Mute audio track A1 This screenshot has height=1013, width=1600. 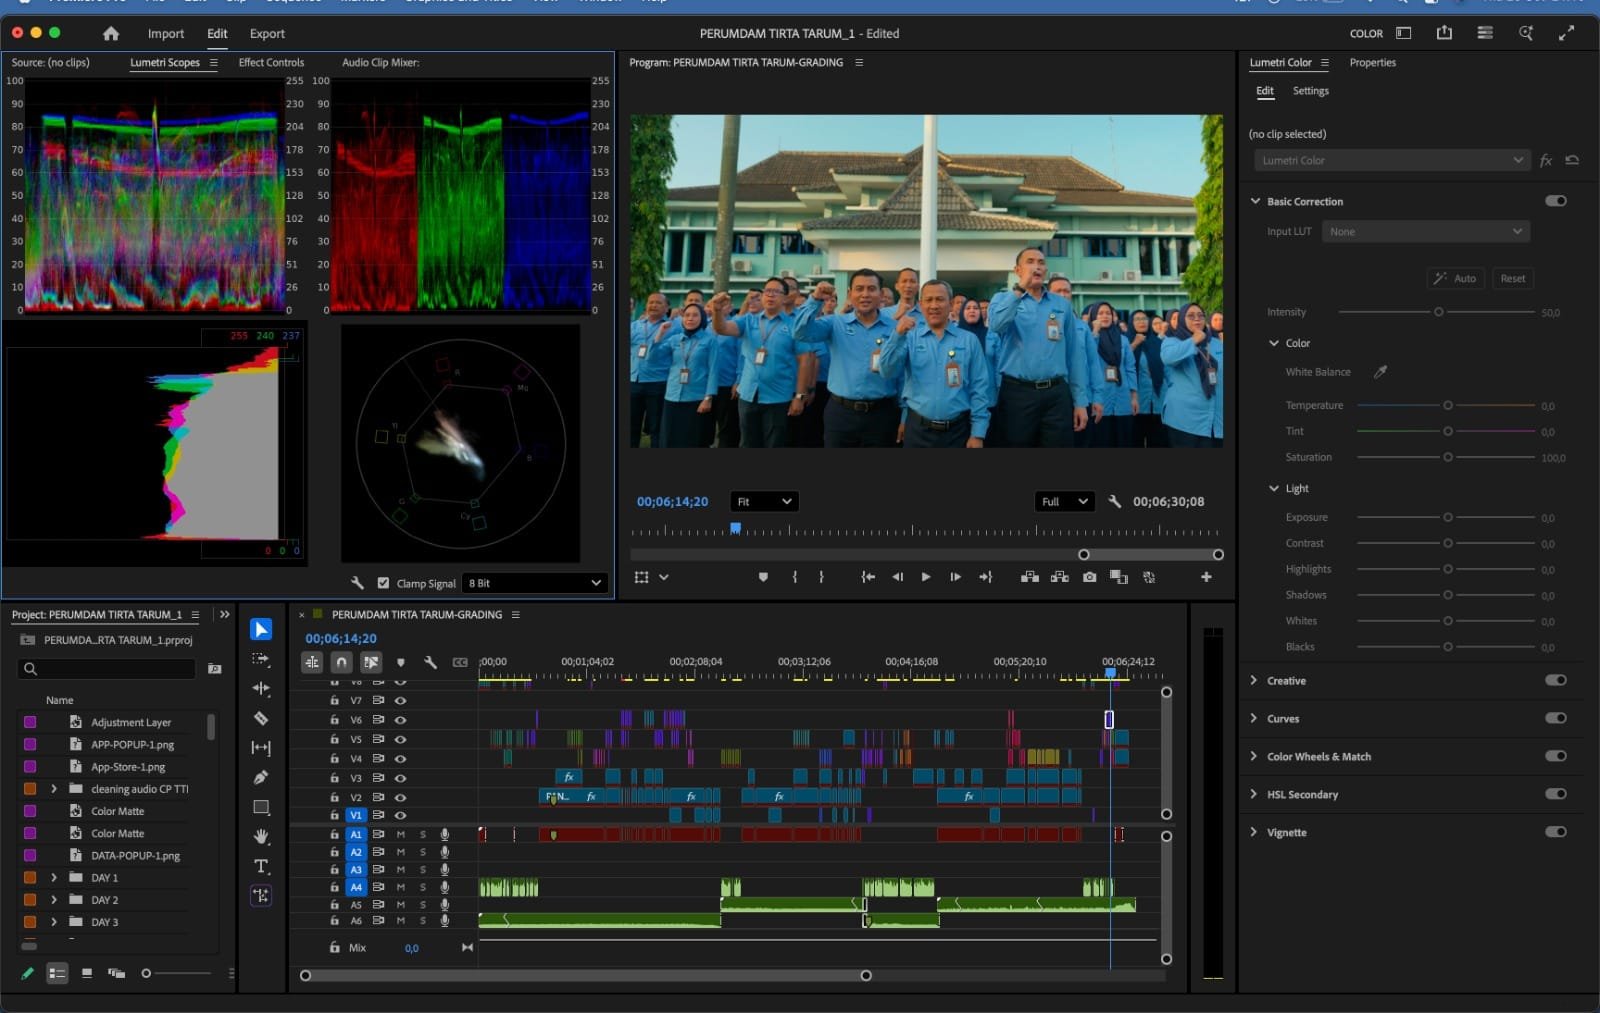click(400, 834)
